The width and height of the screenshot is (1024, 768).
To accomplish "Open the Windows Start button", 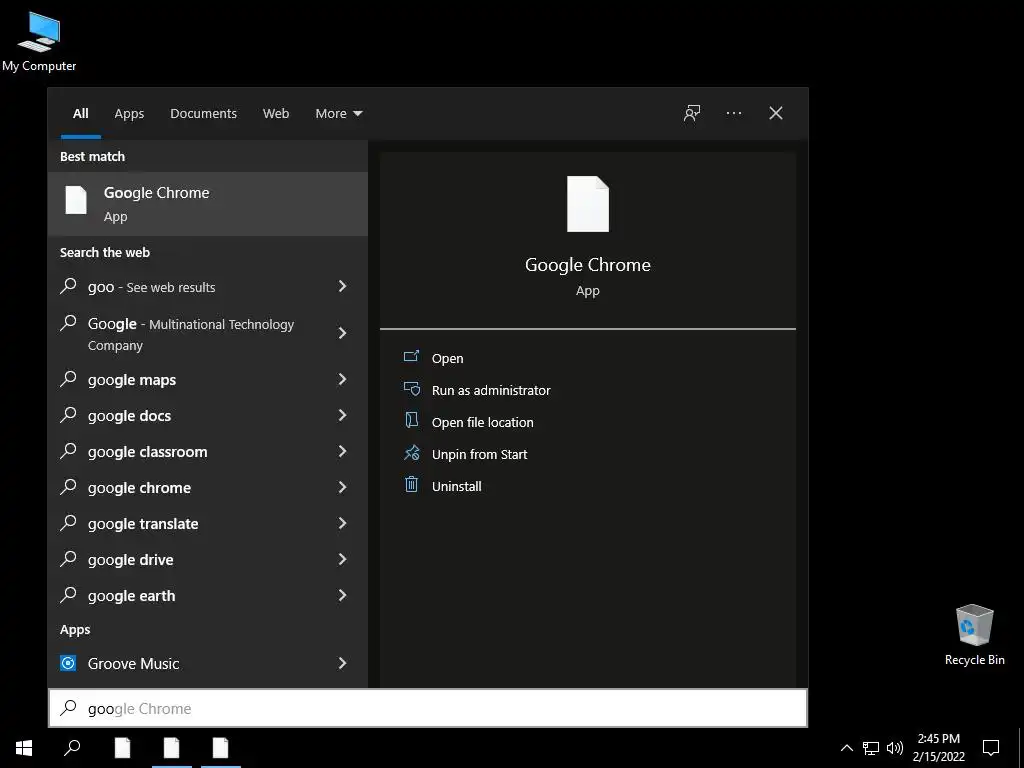I will pos(24,748).
